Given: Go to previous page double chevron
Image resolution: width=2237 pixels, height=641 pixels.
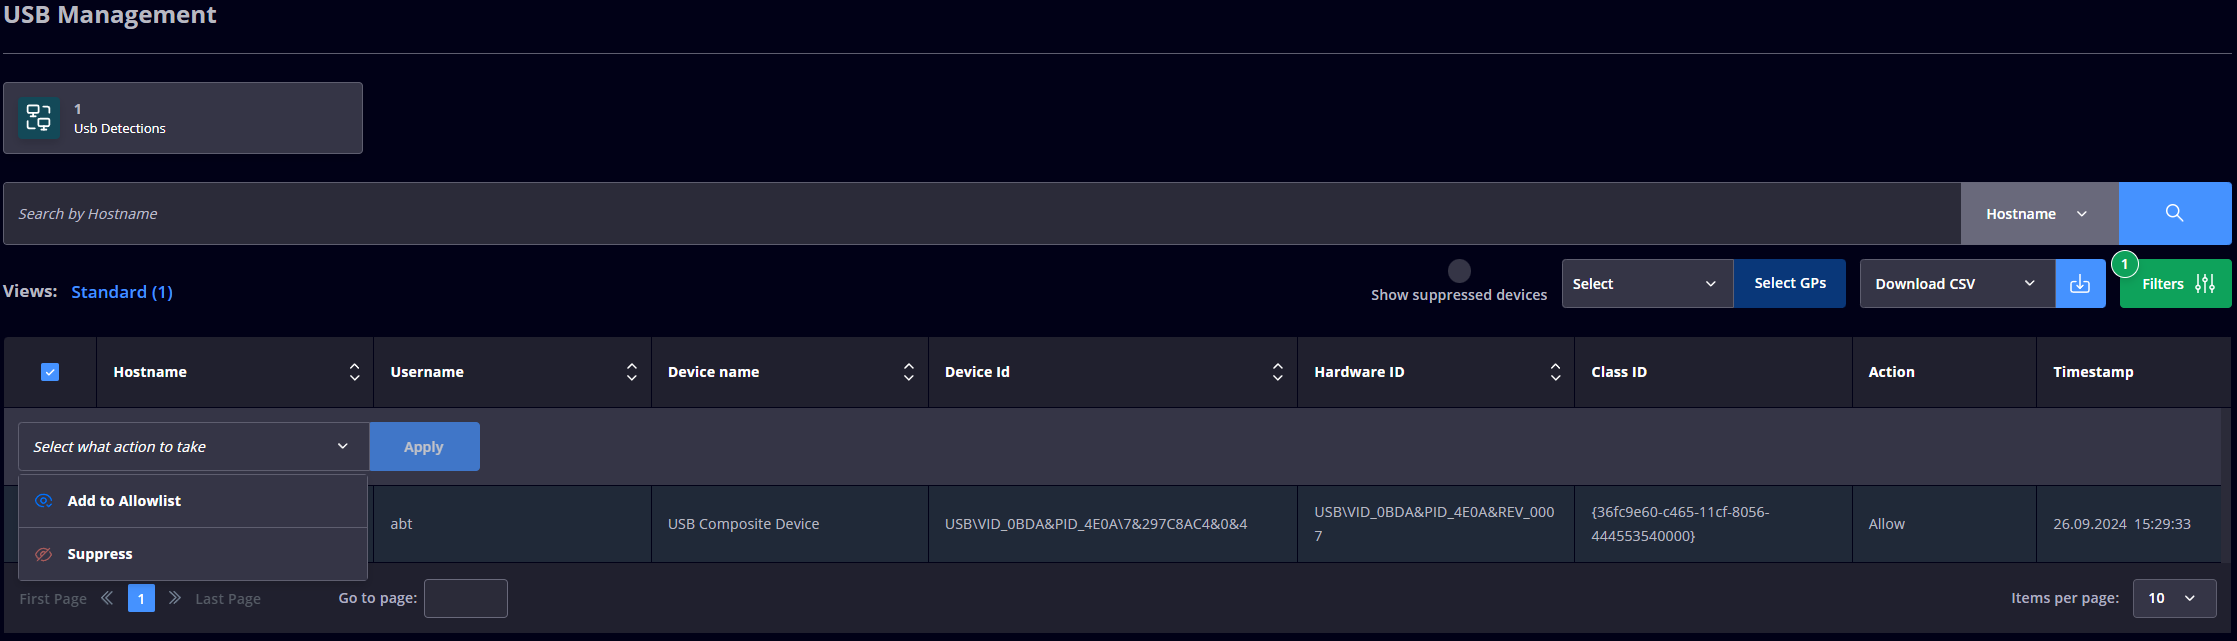Looking at the screenshot, I should (x=107, y=598).
